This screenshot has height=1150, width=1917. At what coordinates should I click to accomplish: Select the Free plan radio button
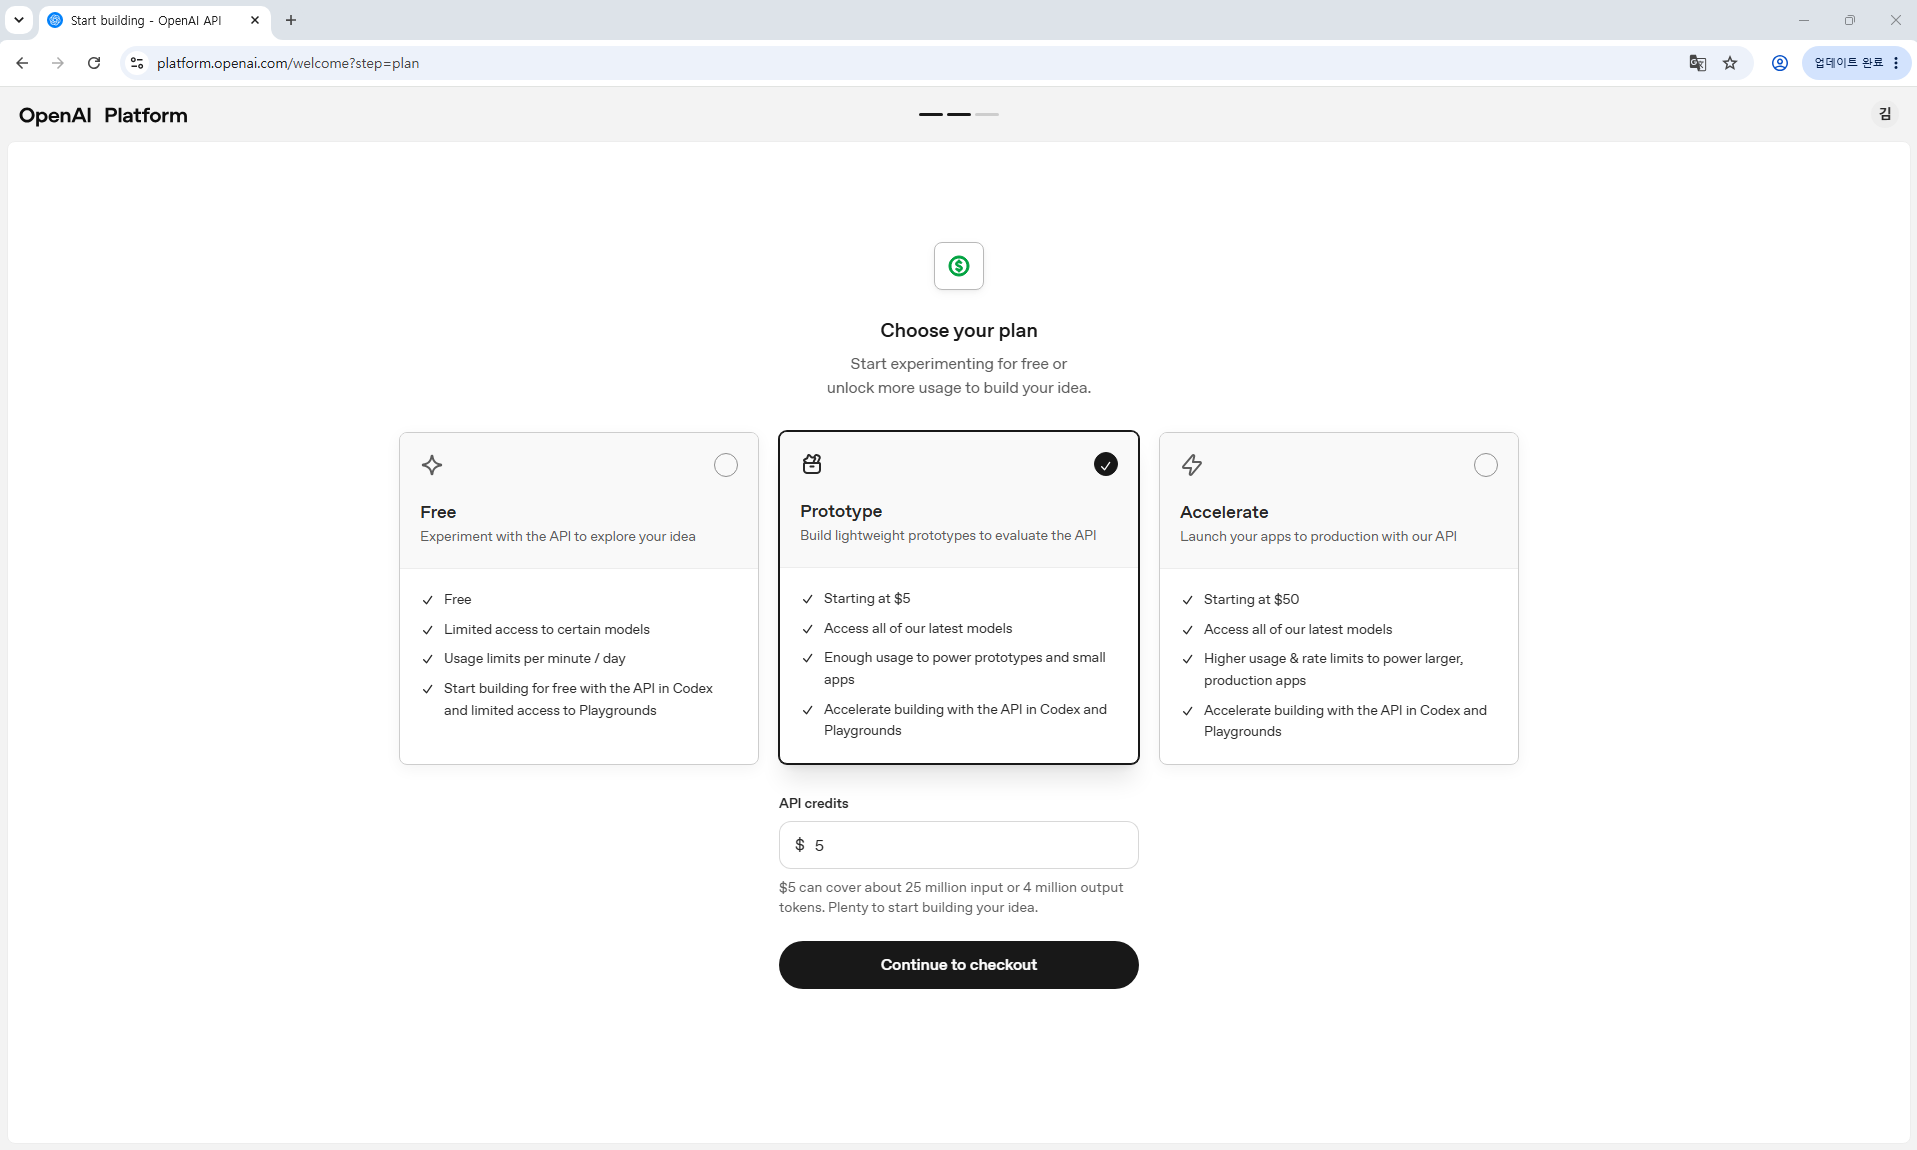pyautogui.click(x=726, y=465)
